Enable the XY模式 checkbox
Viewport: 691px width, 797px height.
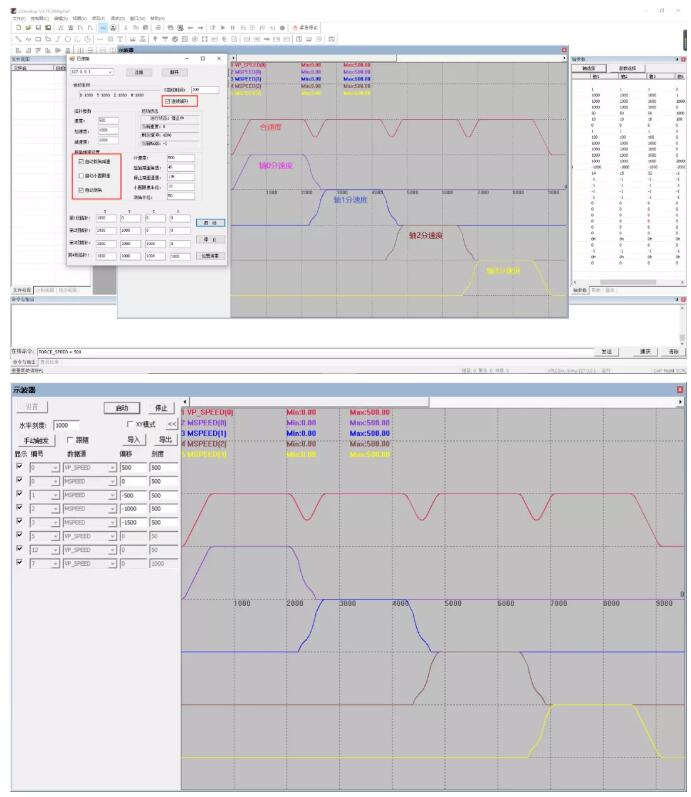pyautogui.click(x=130, y=424)
